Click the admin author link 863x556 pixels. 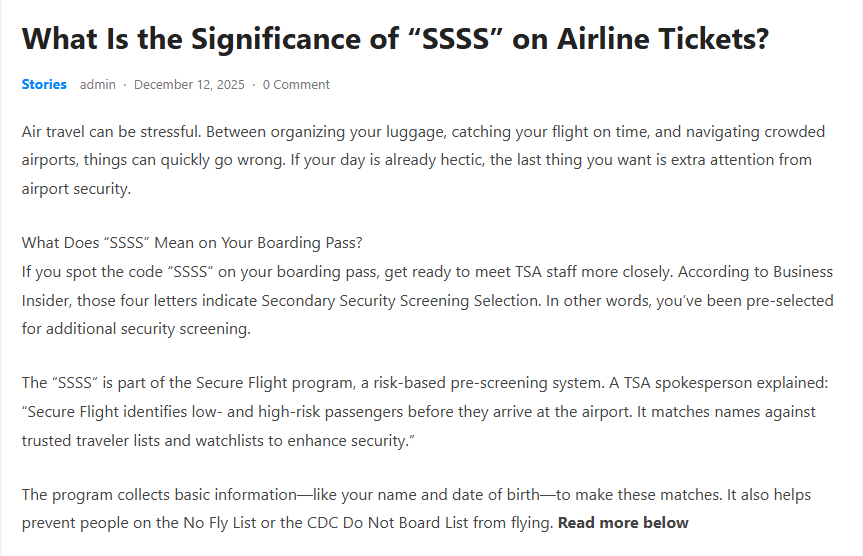[x=98, y=85]
